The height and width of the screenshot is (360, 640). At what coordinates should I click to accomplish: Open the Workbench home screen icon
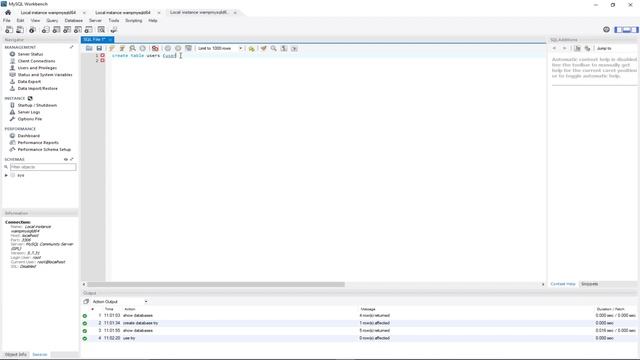click(8, 13)
